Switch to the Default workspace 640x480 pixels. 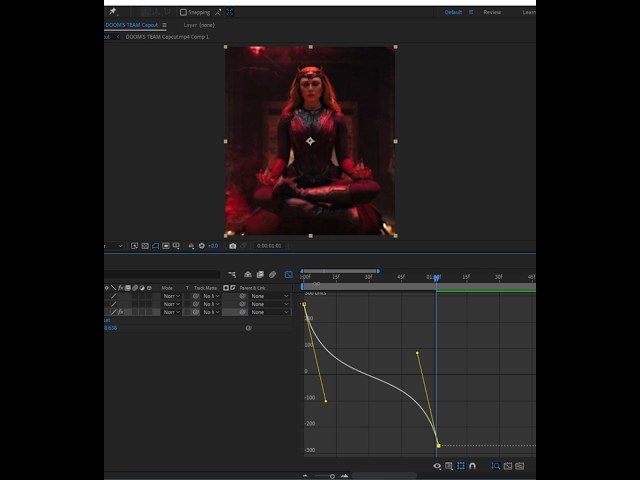tap(453, 12)
